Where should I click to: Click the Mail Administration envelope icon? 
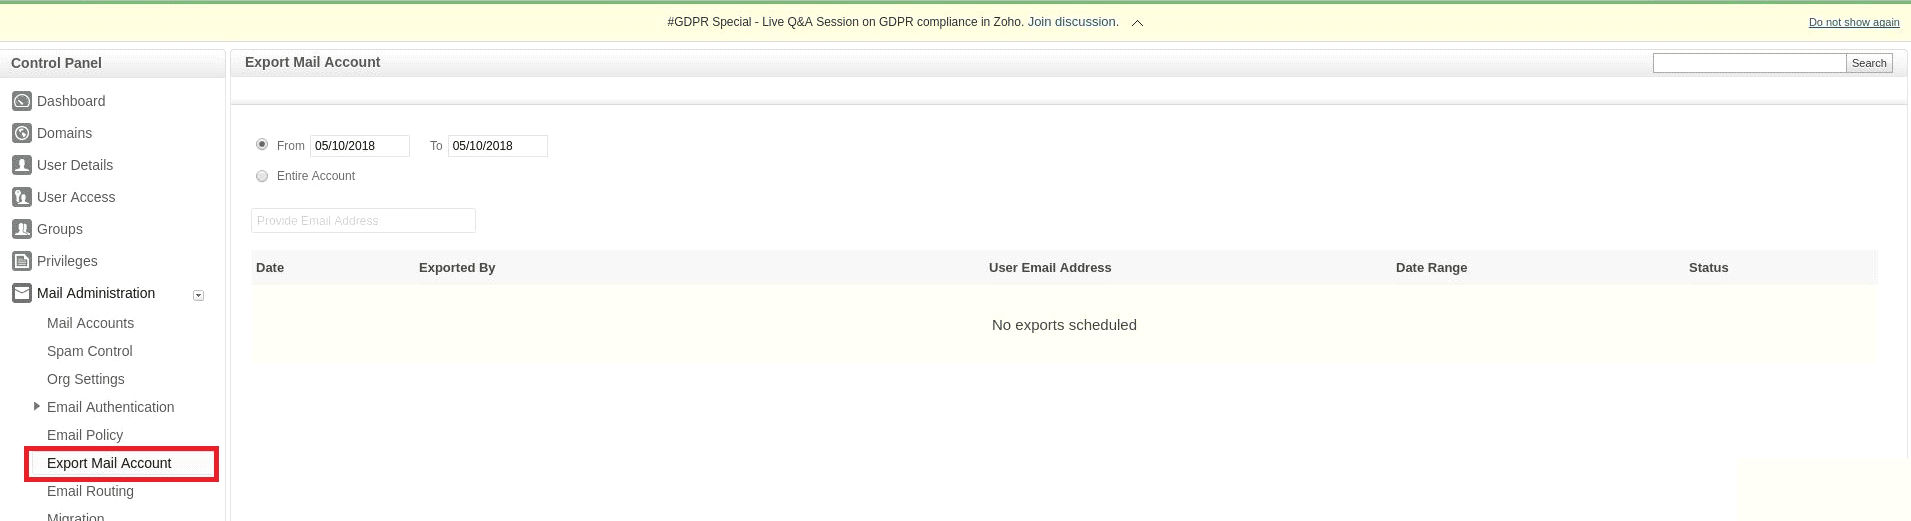tap(21, 293)
